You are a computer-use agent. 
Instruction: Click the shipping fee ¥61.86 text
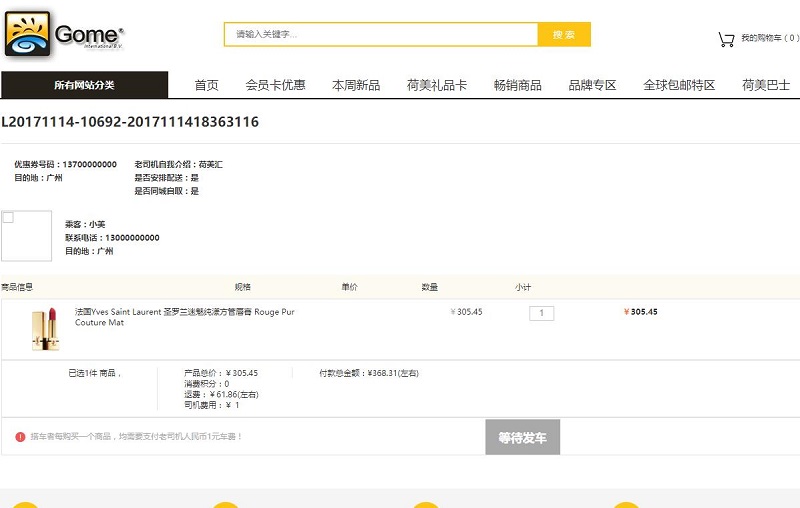pyautogui.click(x=221, y=394)
